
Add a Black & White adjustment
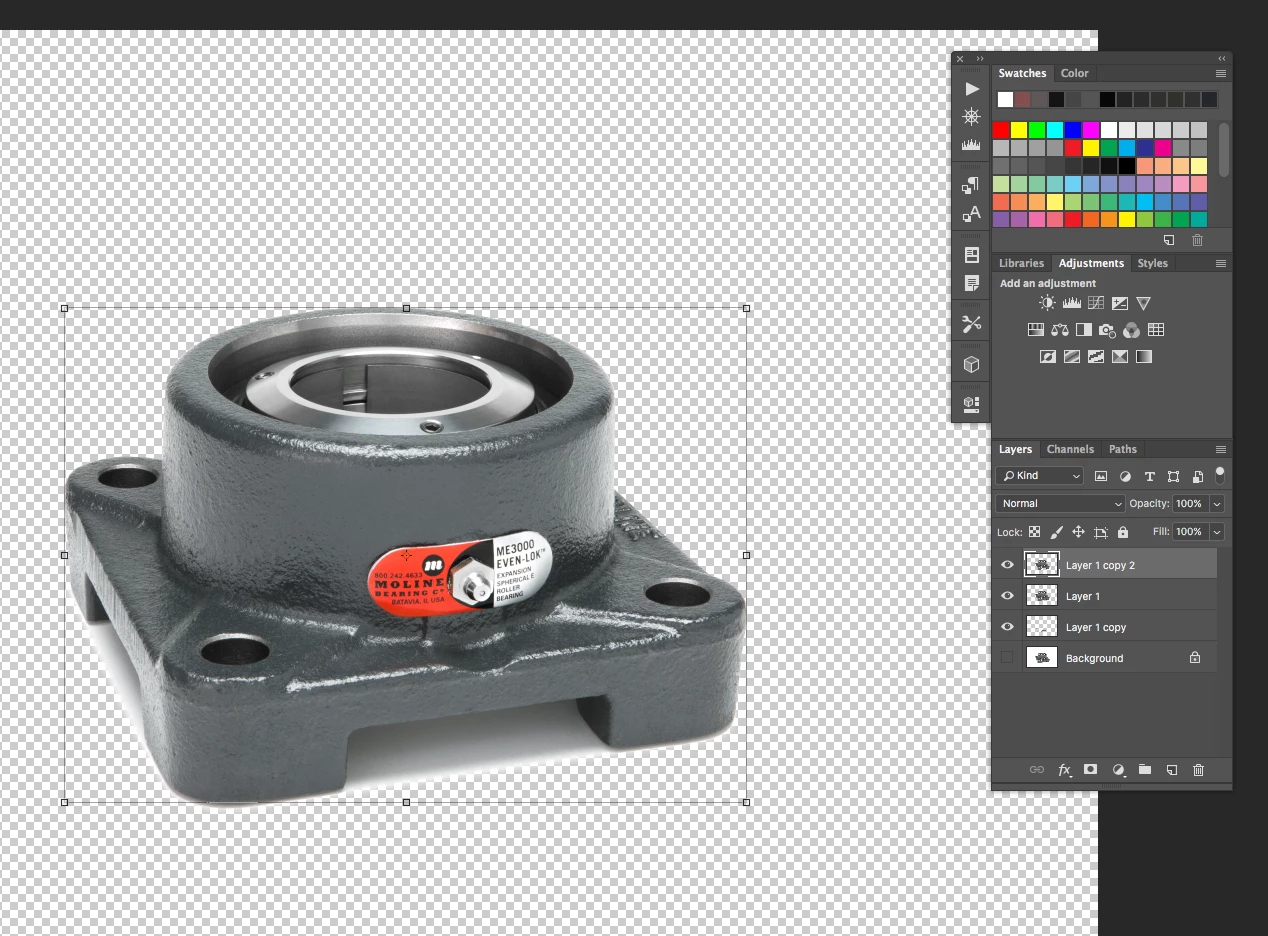coord(1083,330)
